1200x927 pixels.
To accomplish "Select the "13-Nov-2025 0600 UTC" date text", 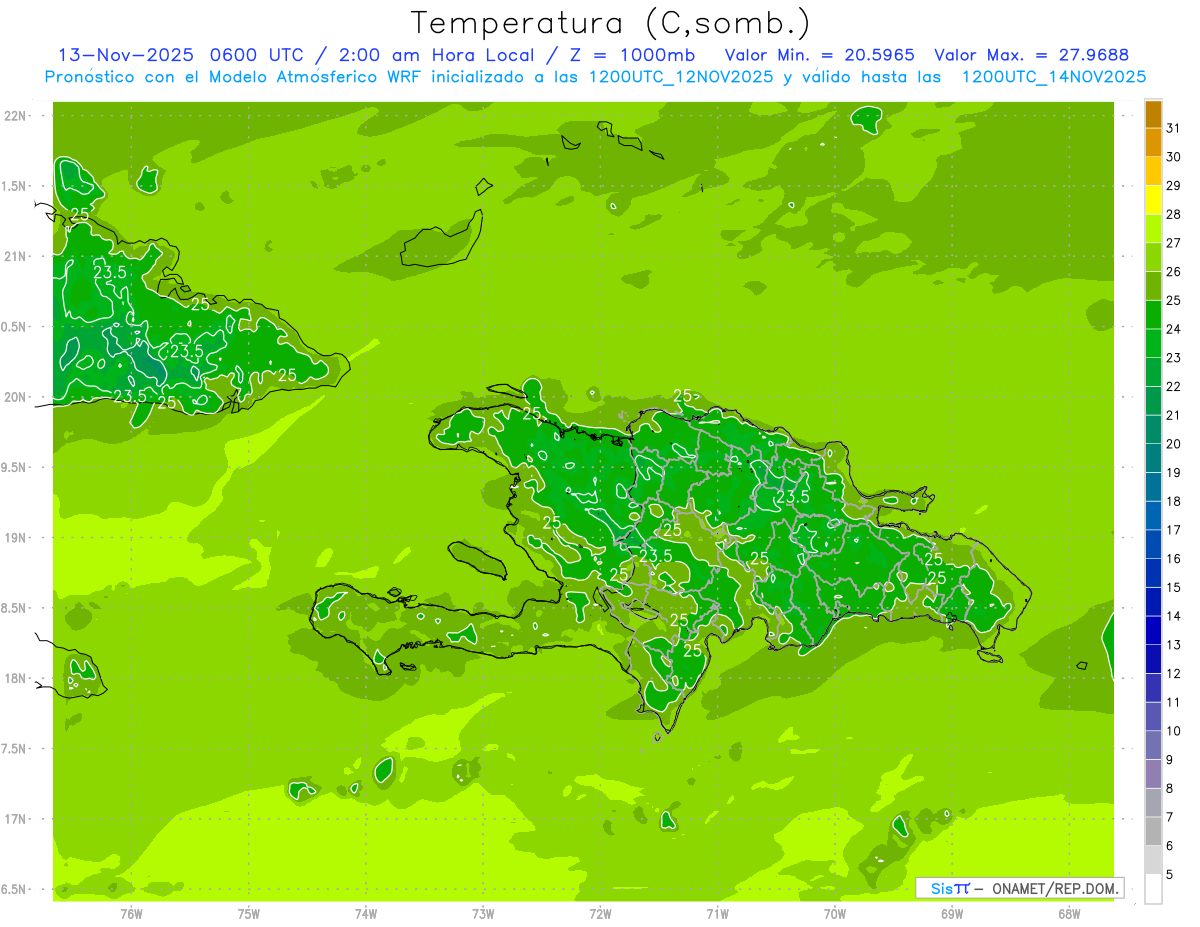I will [x=180, y=55].
